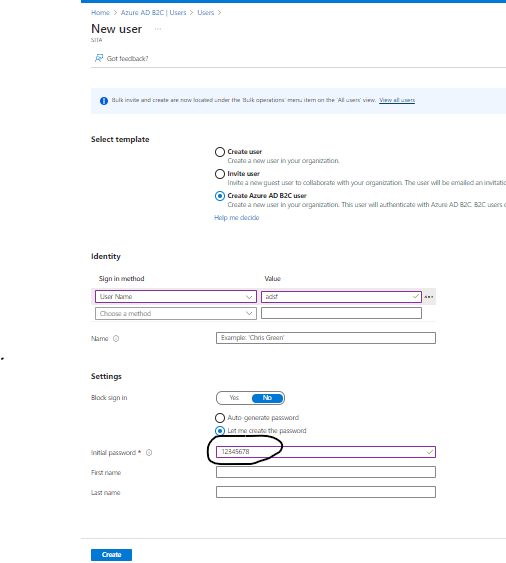Click the Select template heading

point(120,139)
